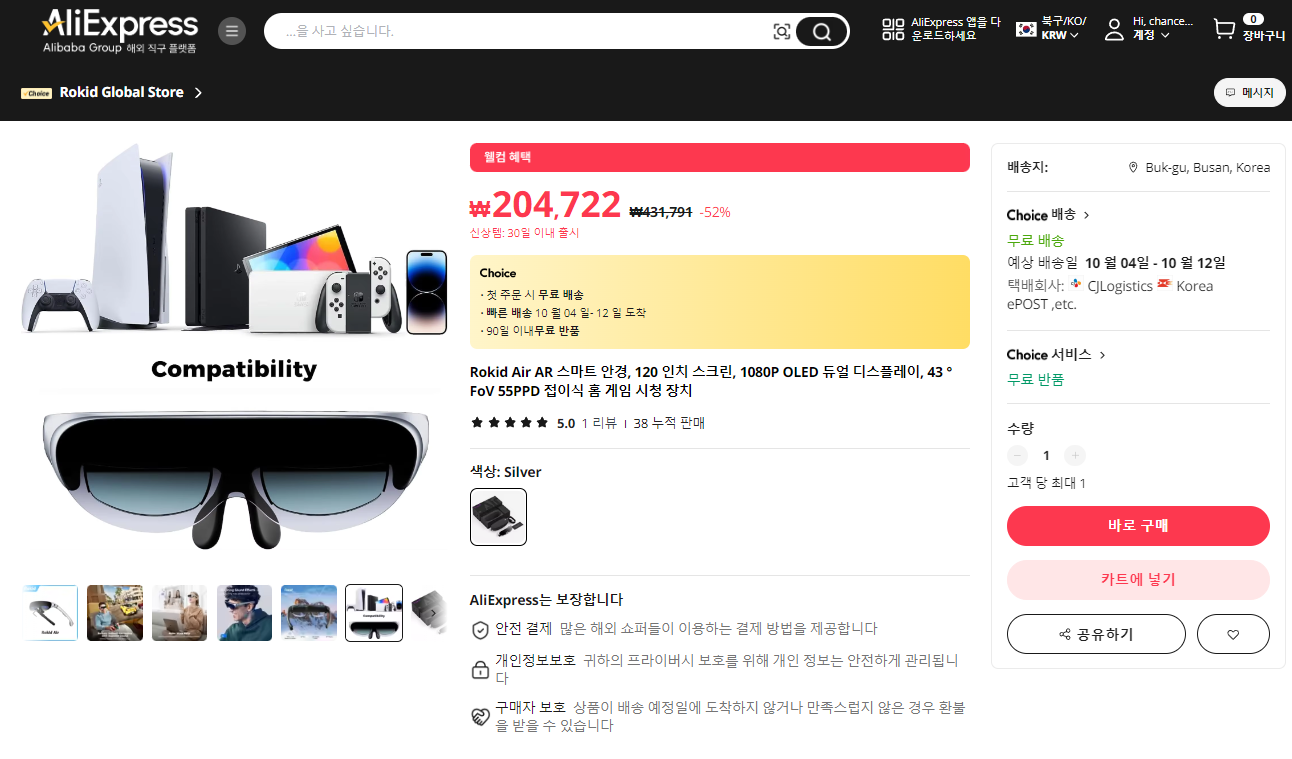
Task: Click the 고객 당 최대 1 limit text
Action: pos(1047,484)
